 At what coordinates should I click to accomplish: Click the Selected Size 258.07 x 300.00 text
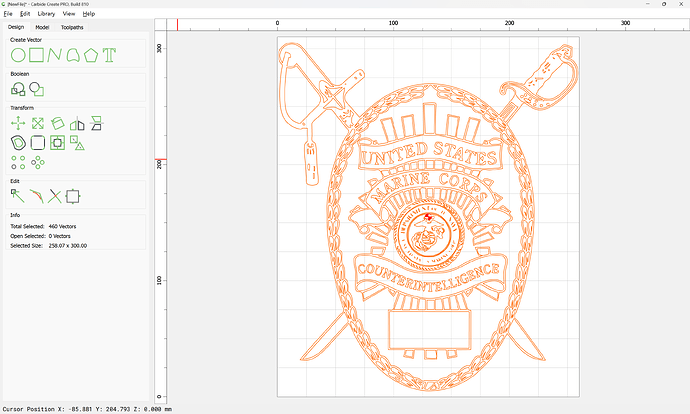[48, 246]
